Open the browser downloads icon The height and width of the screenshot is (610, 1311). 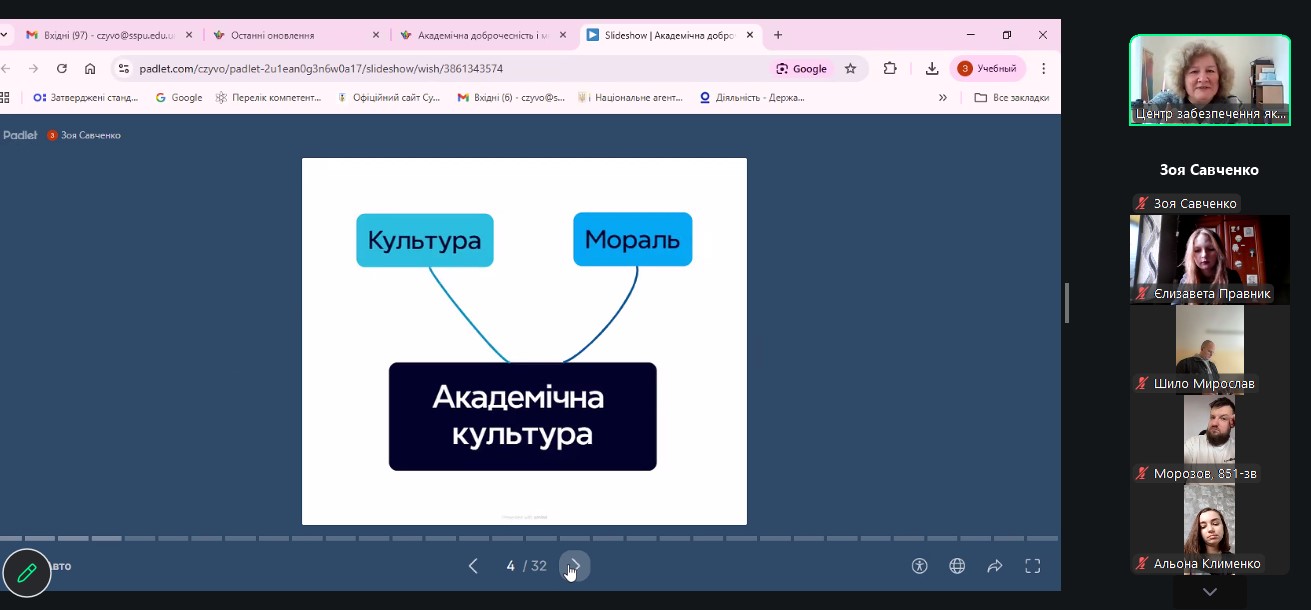[x=932, y=69]
